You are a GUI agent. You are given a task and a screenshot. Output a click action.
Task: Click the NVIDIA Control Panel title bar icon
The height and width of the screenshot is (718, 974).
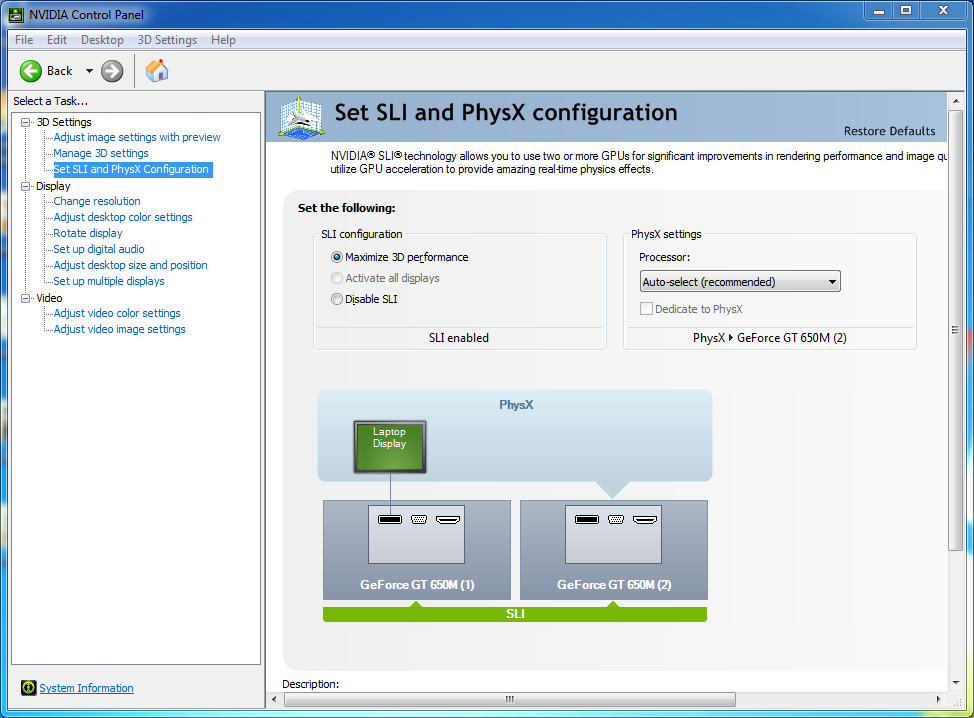click(16, 14)
